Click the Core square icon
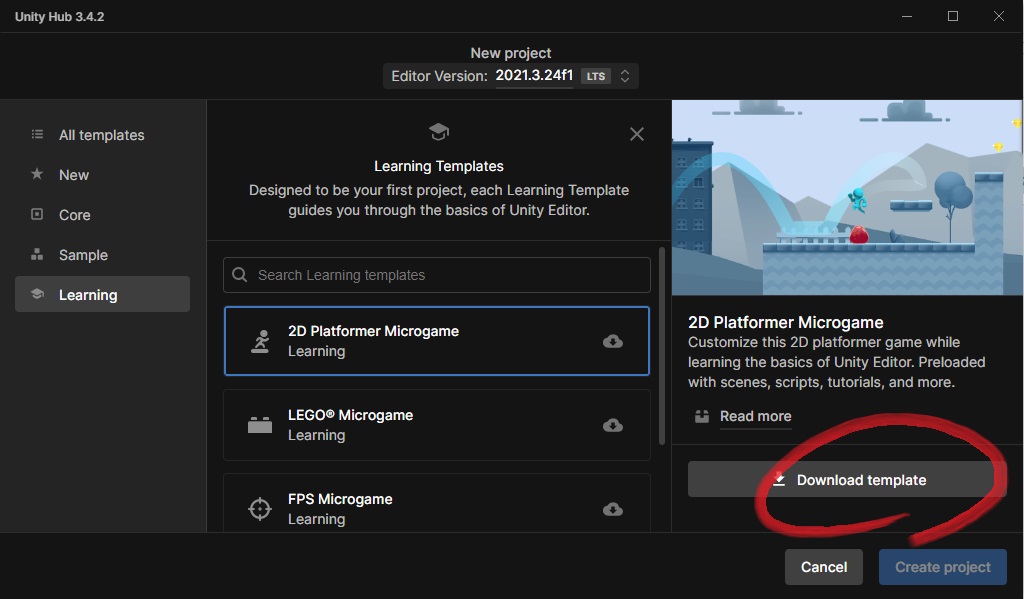The width and height of the screenshot is (1024, 599). pyautogui.click(x=37, y=214)
